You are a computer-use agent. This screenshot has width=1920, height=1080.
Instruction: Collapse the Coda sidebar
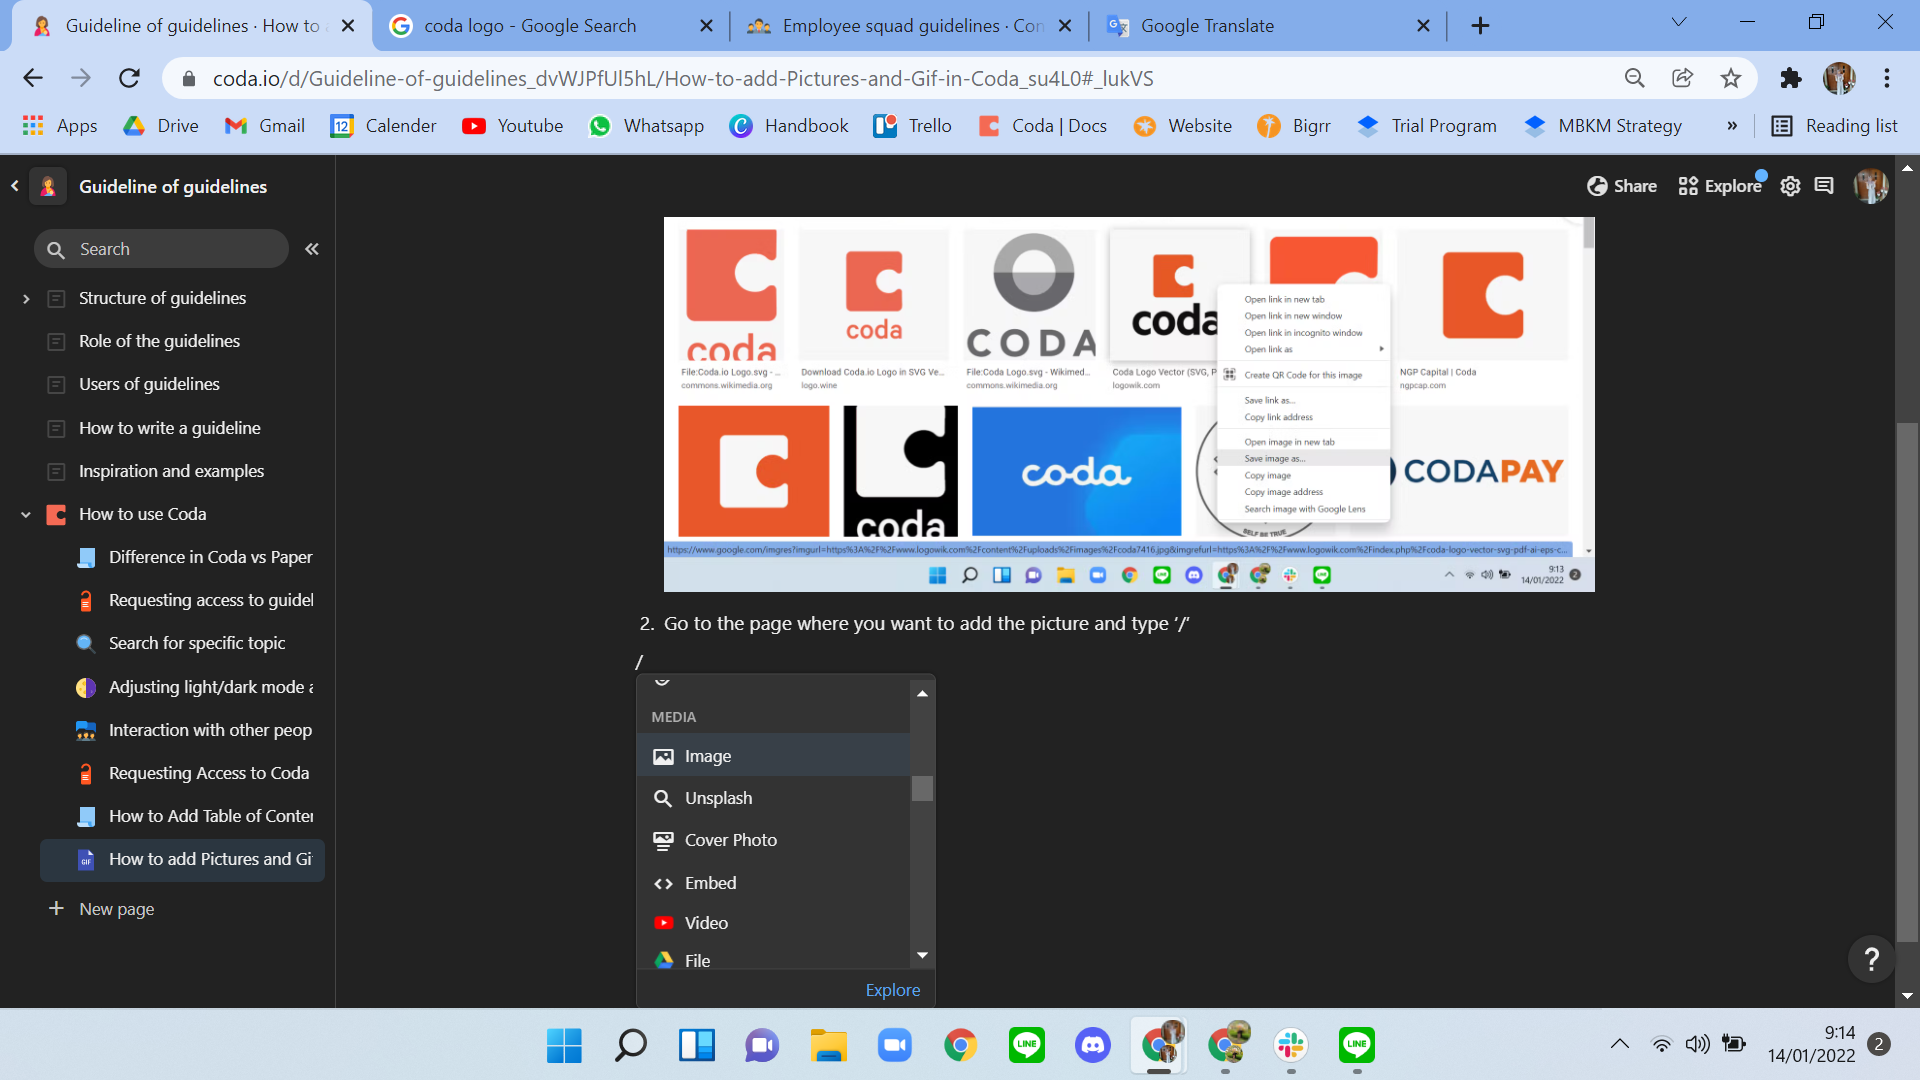click(x=312, y=249)
